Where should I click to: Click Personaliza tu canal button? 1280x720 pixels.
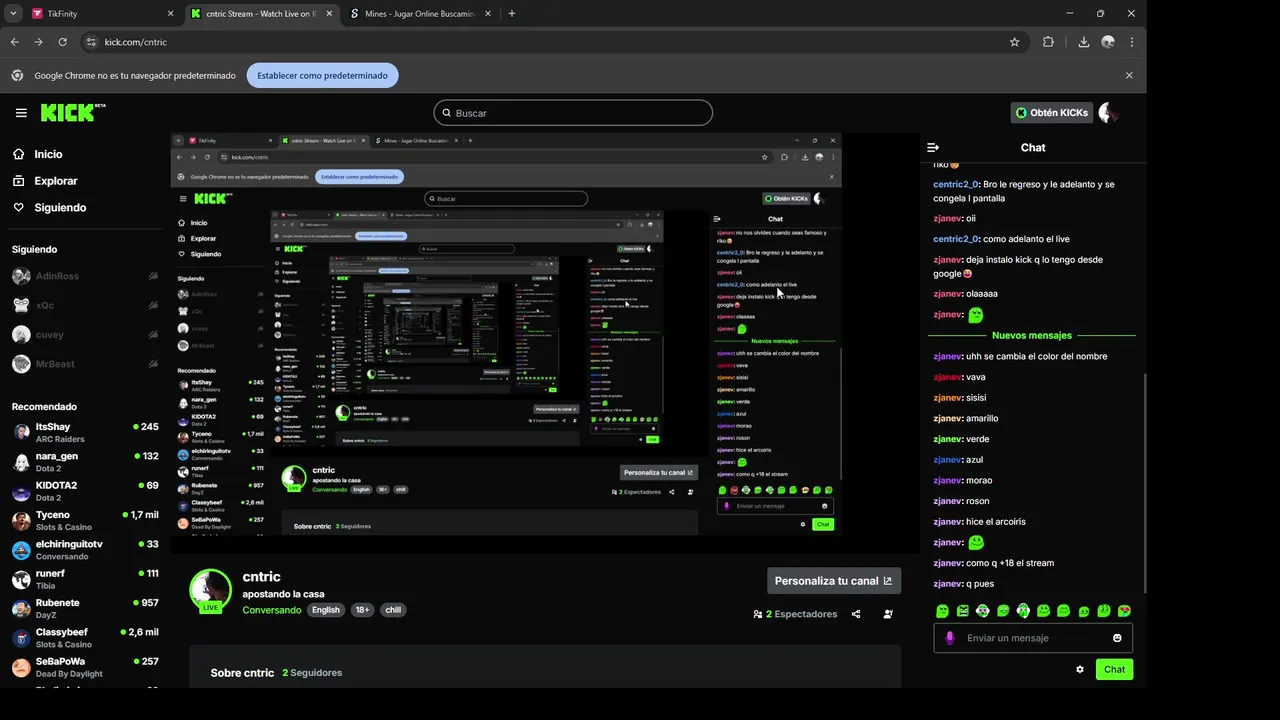coord(833,581)
